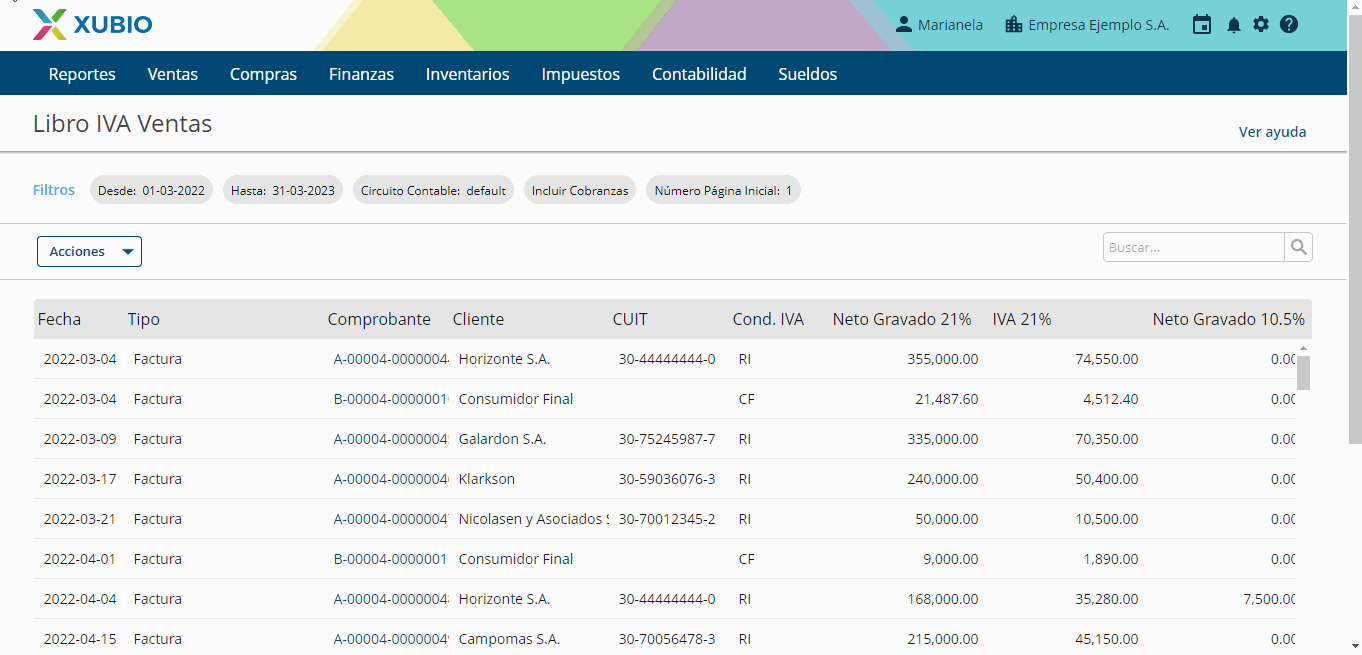This screenshot has width=1362, height=655.
Task: Open the Ventas menu
Action: [x=173, y=74]
